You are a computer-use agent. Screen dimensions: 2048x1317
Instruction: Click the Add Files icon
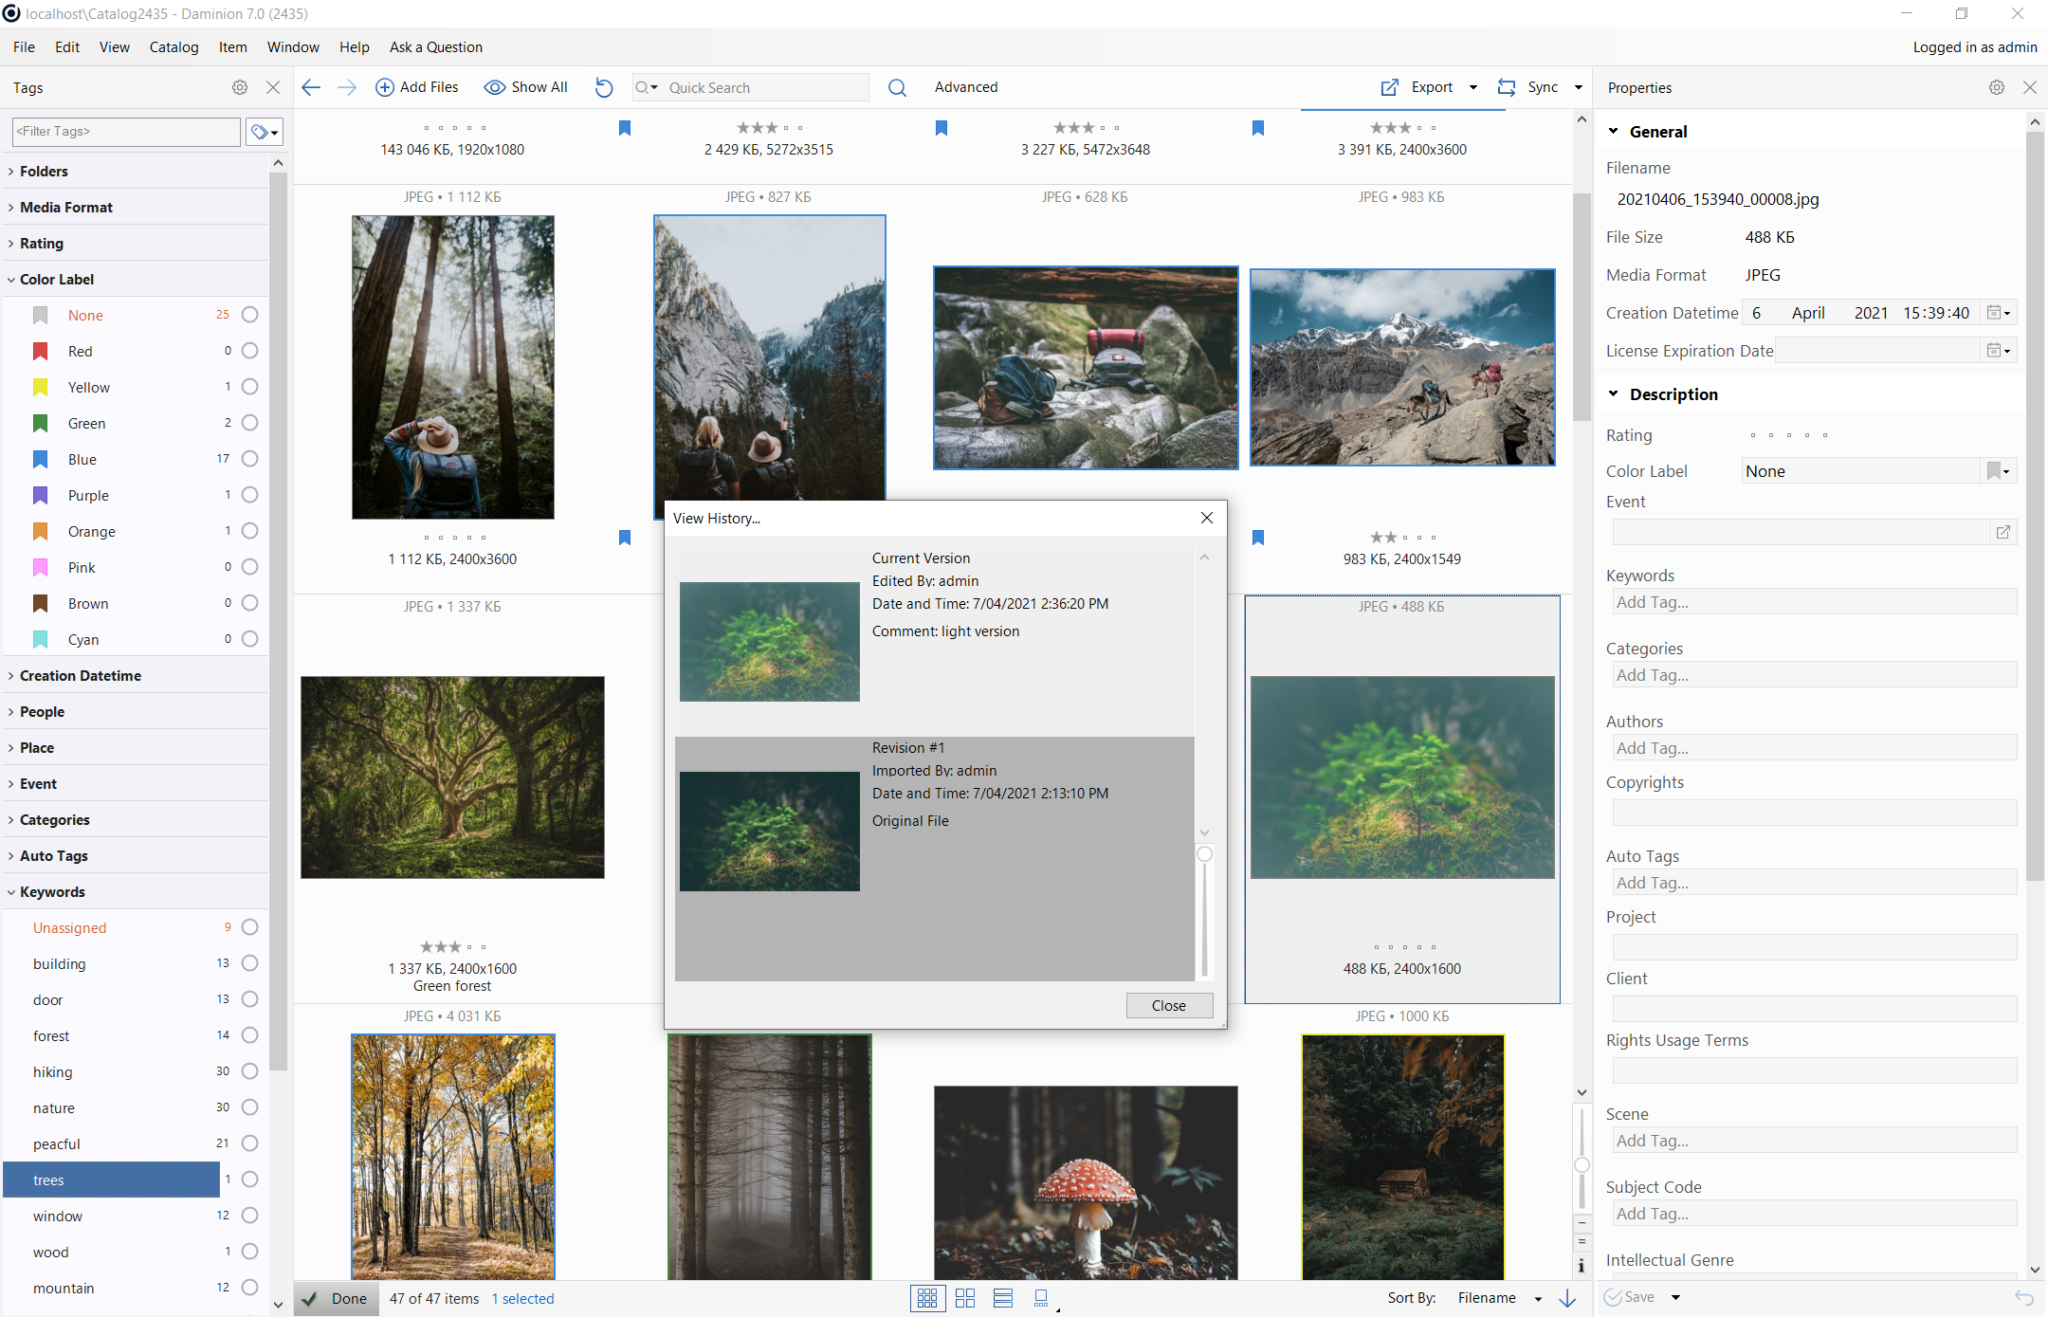384,87
